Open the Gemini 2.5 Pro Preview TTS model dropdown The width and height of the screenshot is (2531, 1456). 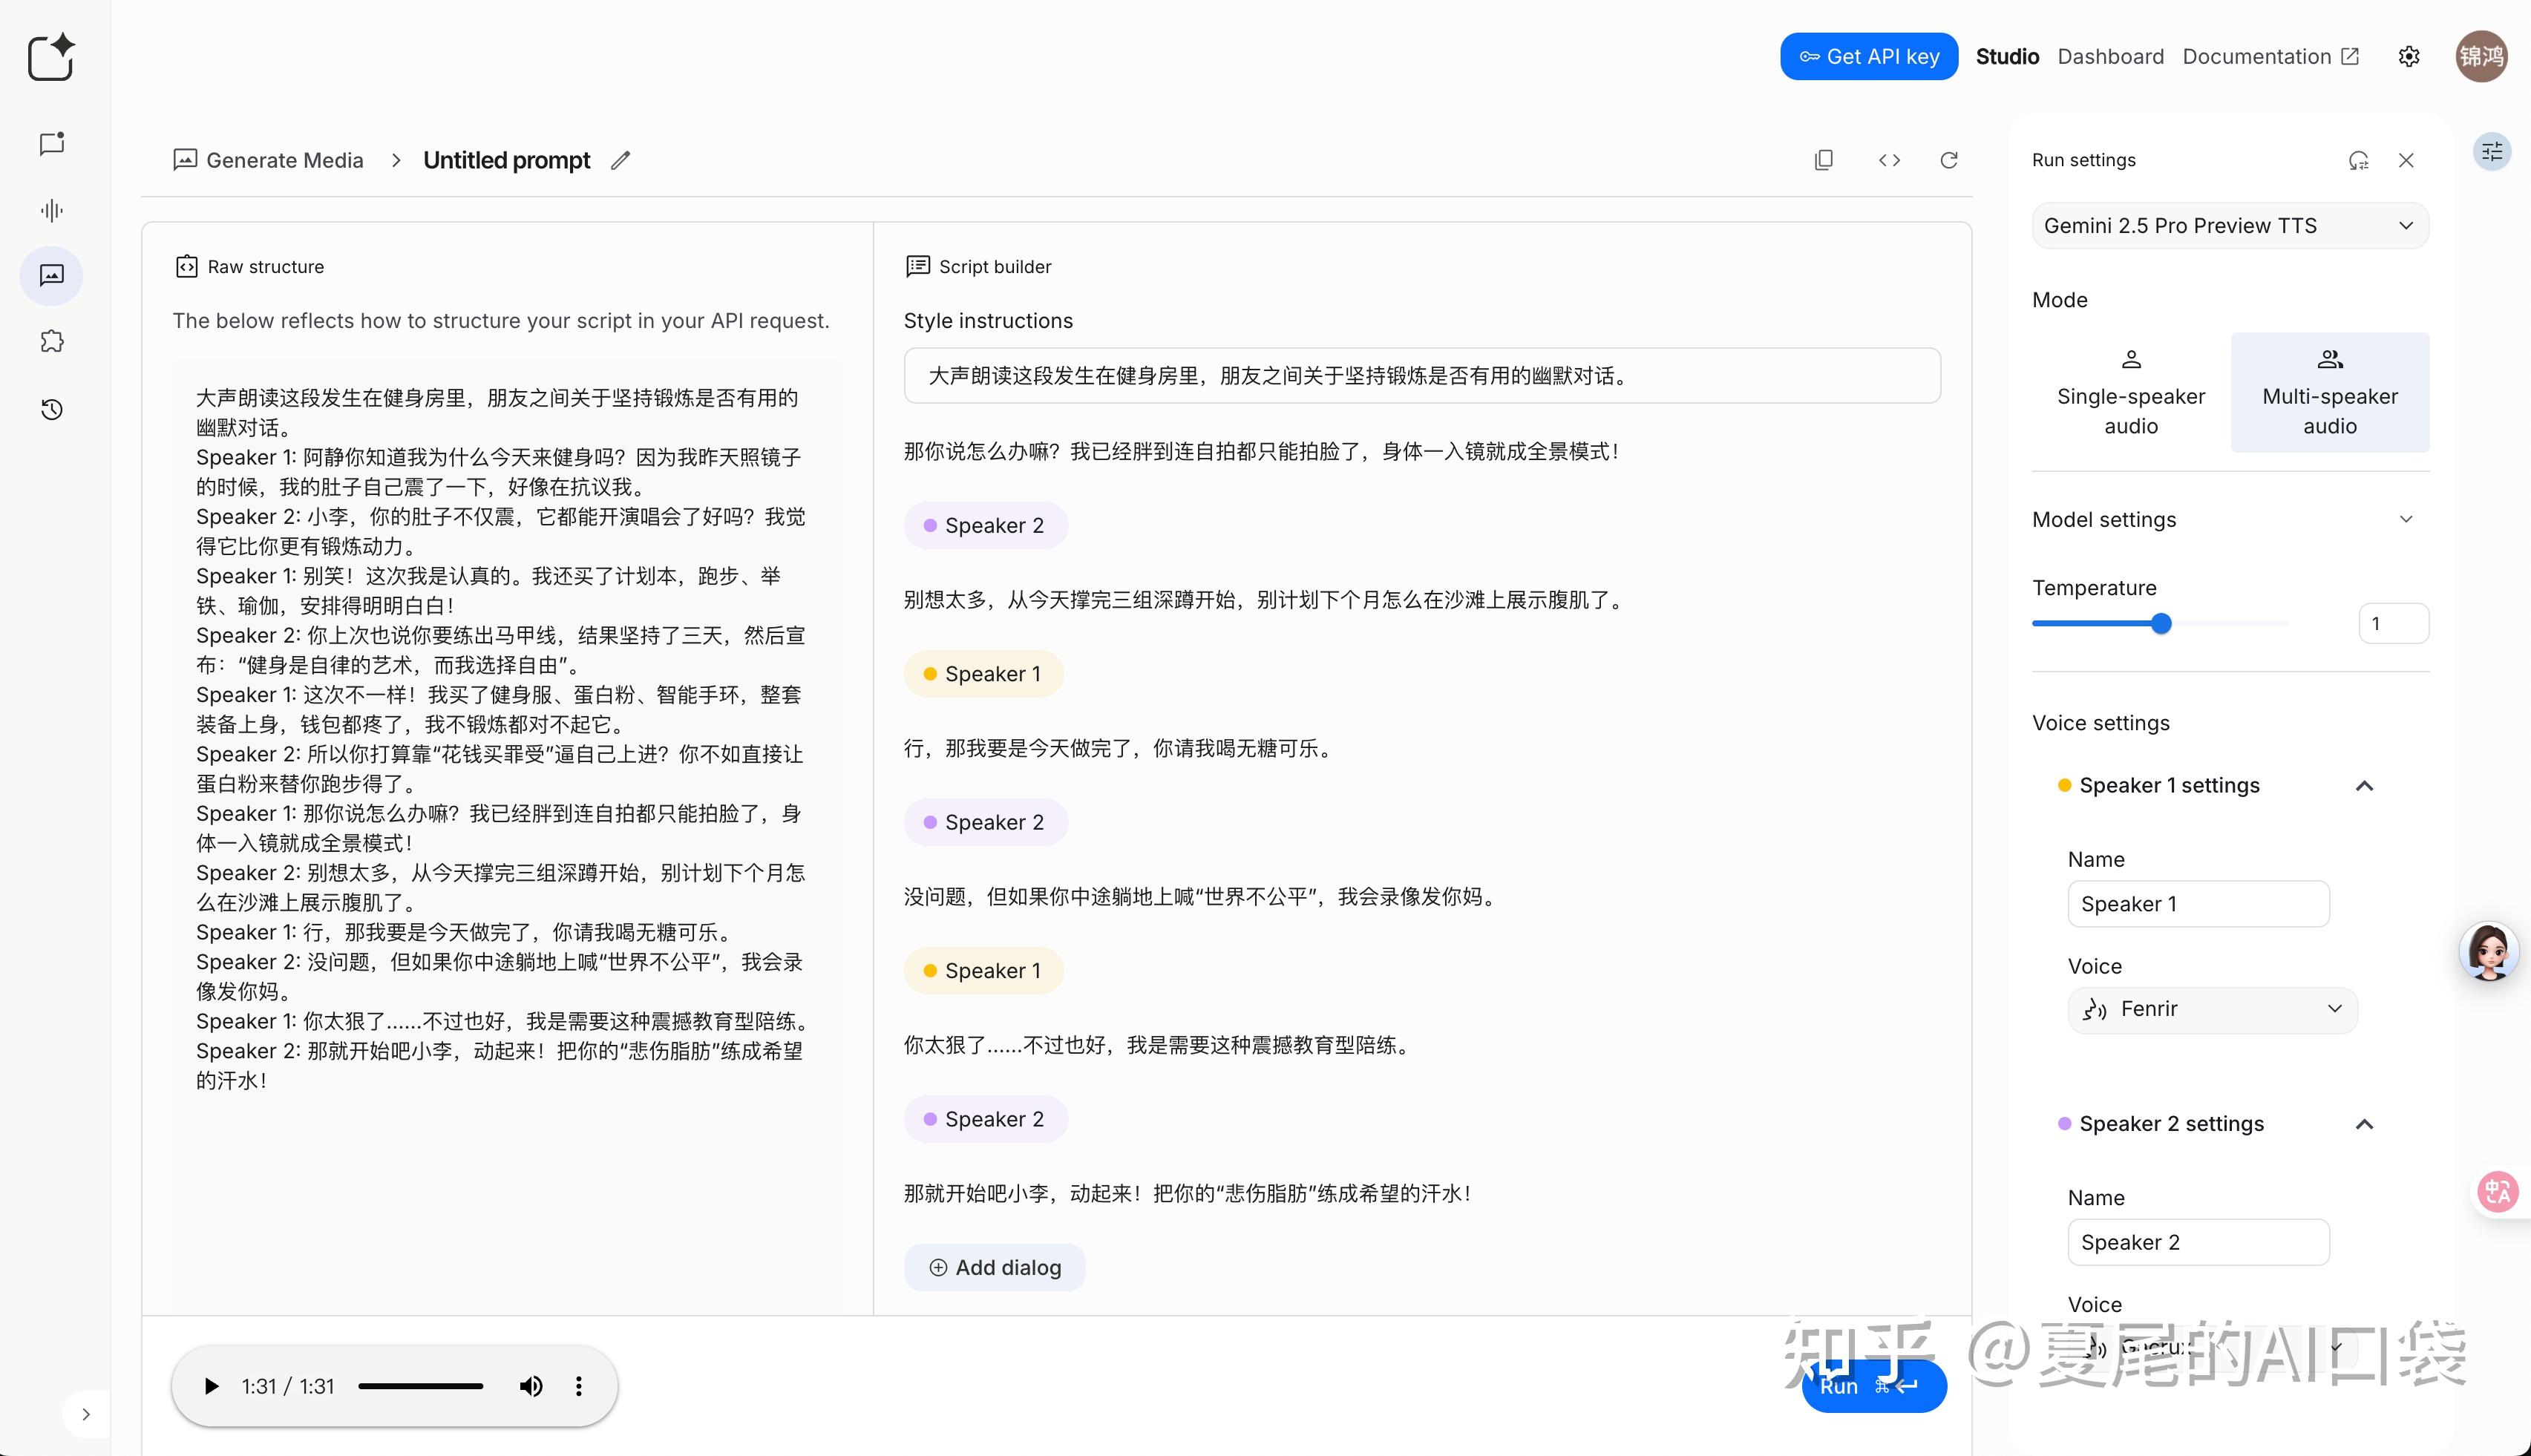[2229, 226]
